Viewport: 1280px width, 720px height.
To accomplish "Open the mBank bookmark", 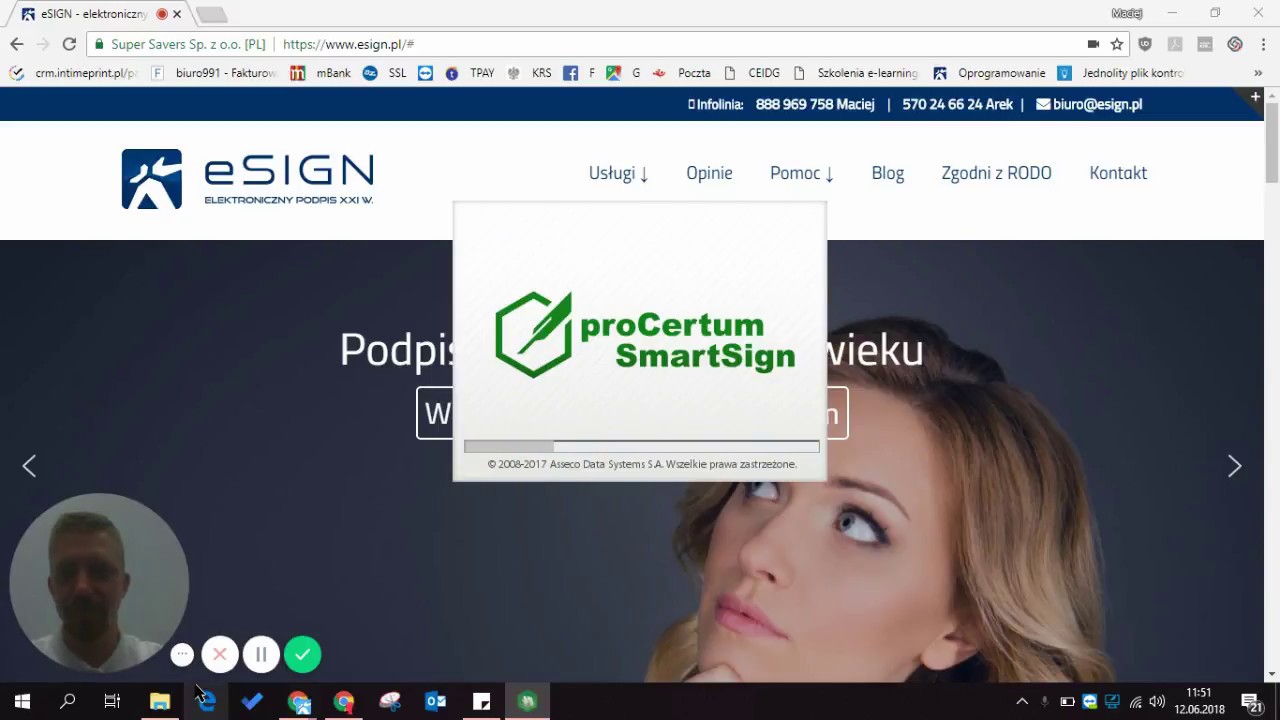I will coord(321,73).
